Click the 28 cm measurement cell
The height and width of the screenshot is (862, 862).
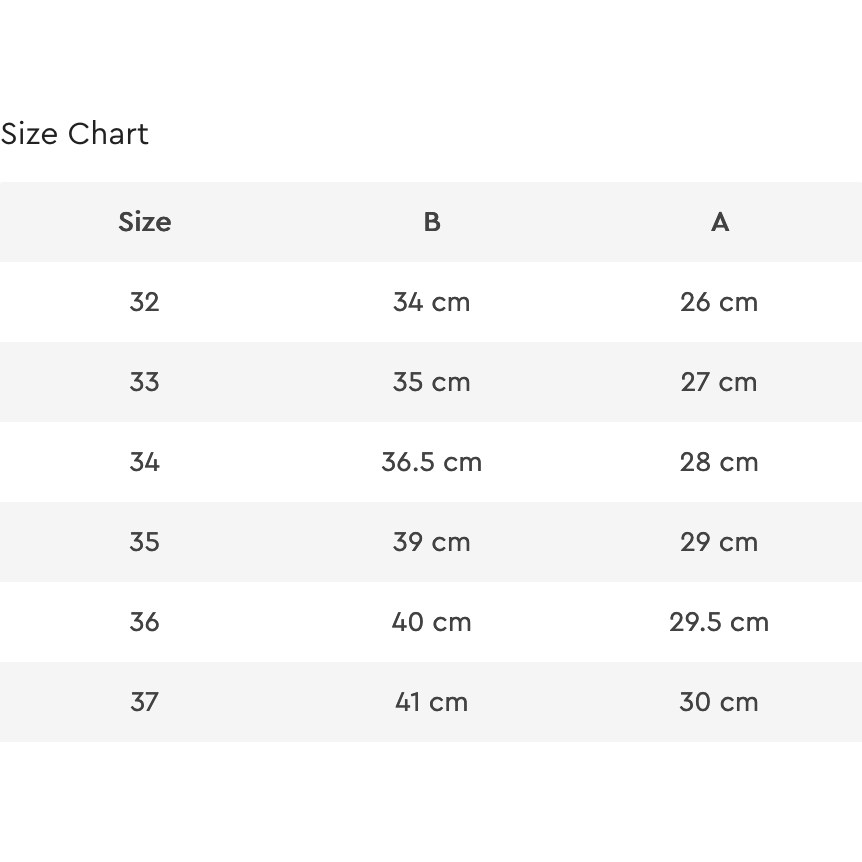coord(719,462)
